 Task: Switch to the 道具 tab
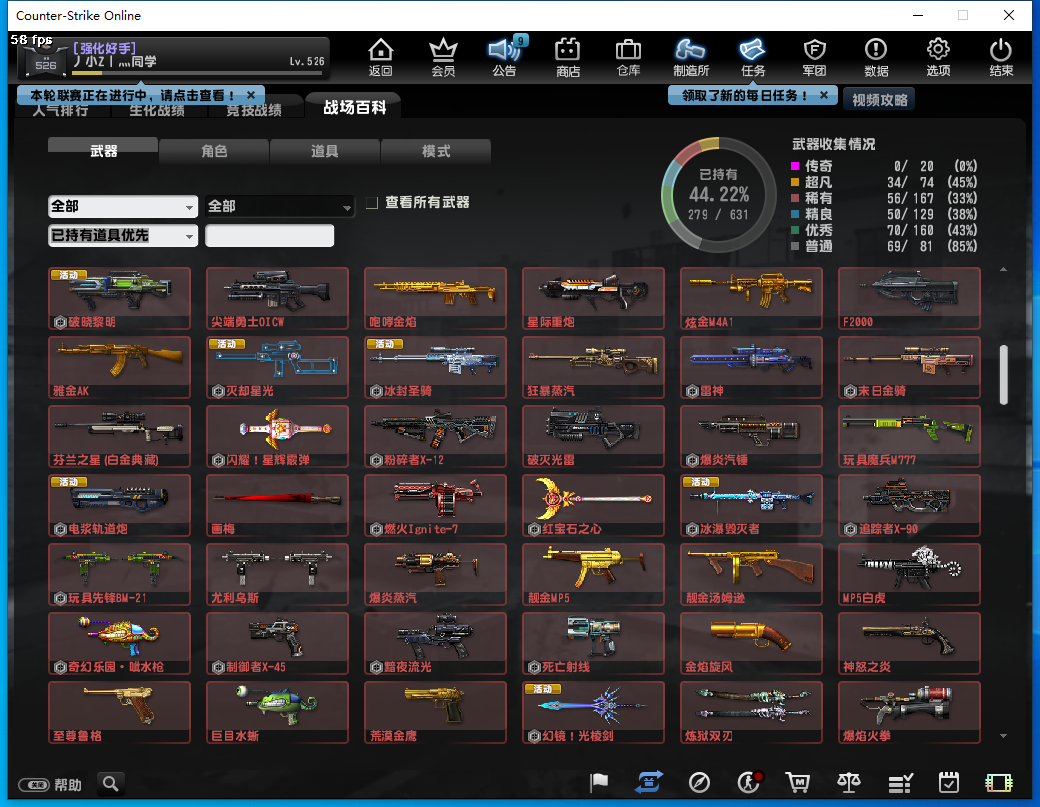(325, 151)
